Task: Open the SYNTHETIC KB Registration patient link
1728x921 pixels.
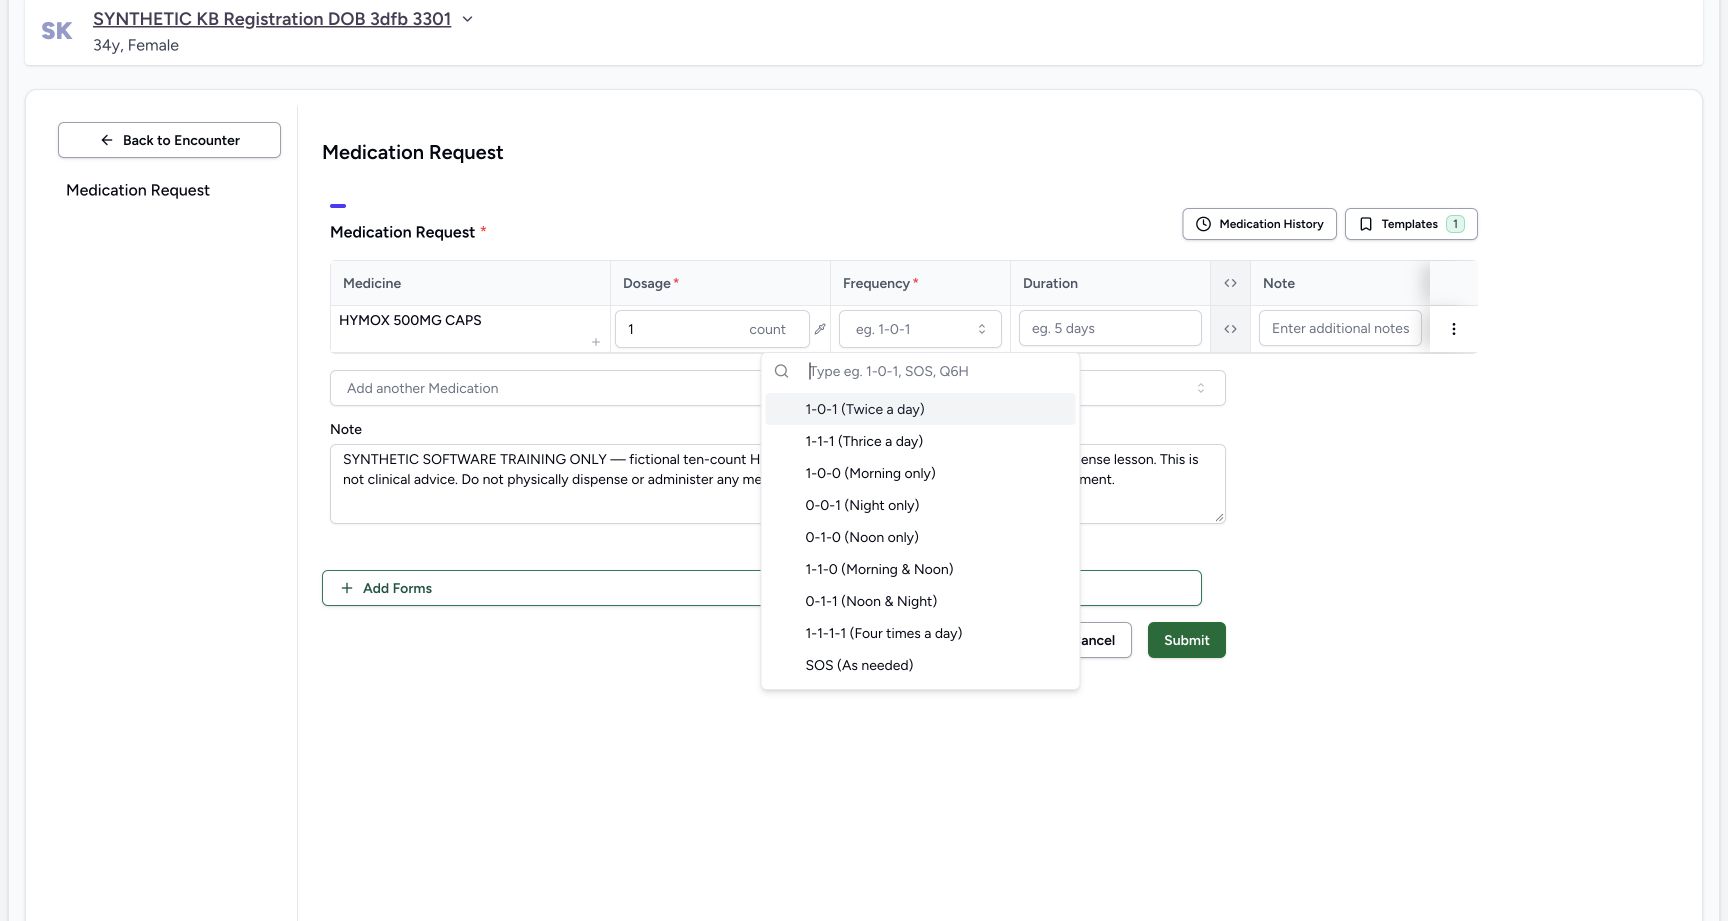Action: 272,19
